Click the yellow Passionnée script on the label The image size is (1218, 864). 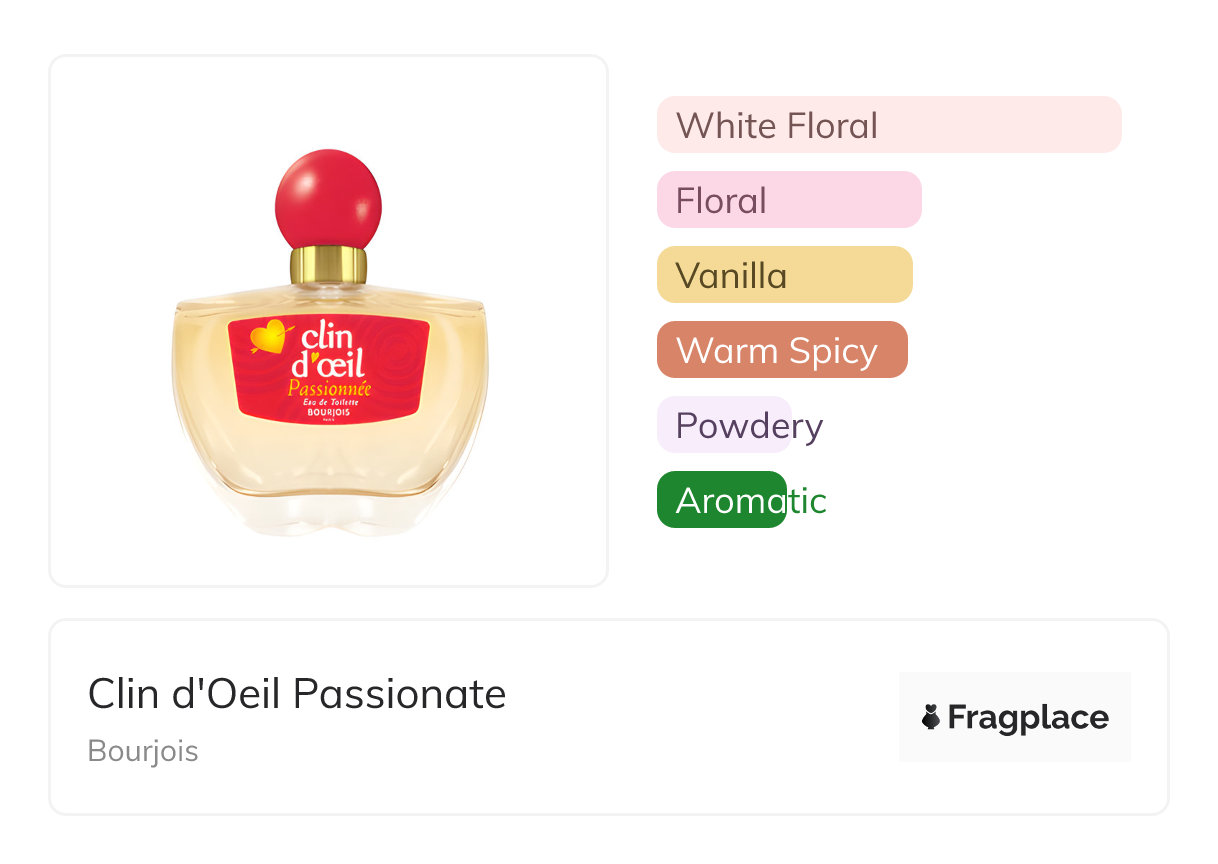(329, 388)
